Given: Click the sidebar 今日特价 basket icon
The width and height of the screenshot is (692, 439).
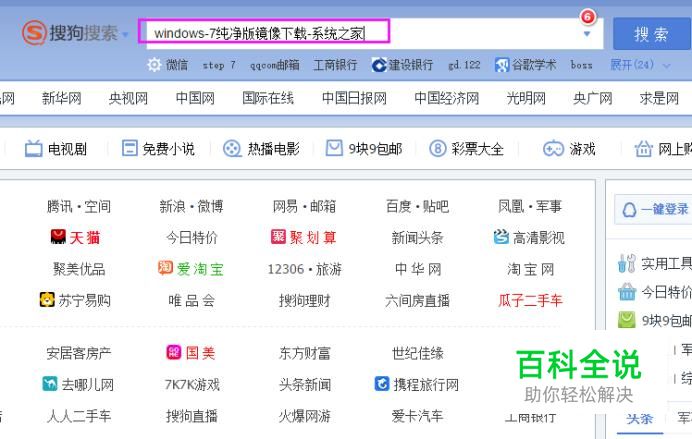Looking at the screenshot, I should click(627, 292).
